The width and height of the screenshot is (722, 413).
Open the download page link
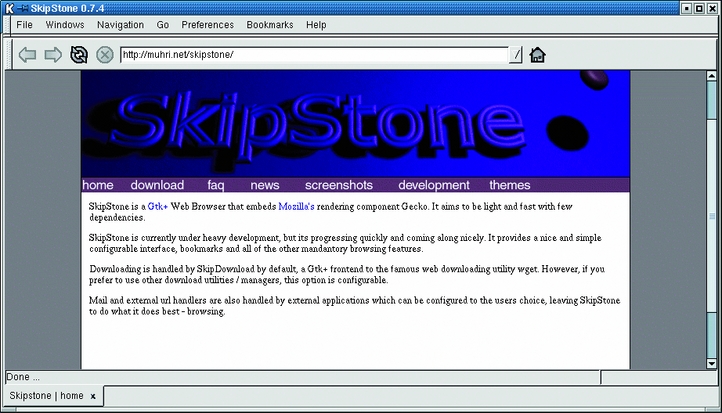coord(157,185)
